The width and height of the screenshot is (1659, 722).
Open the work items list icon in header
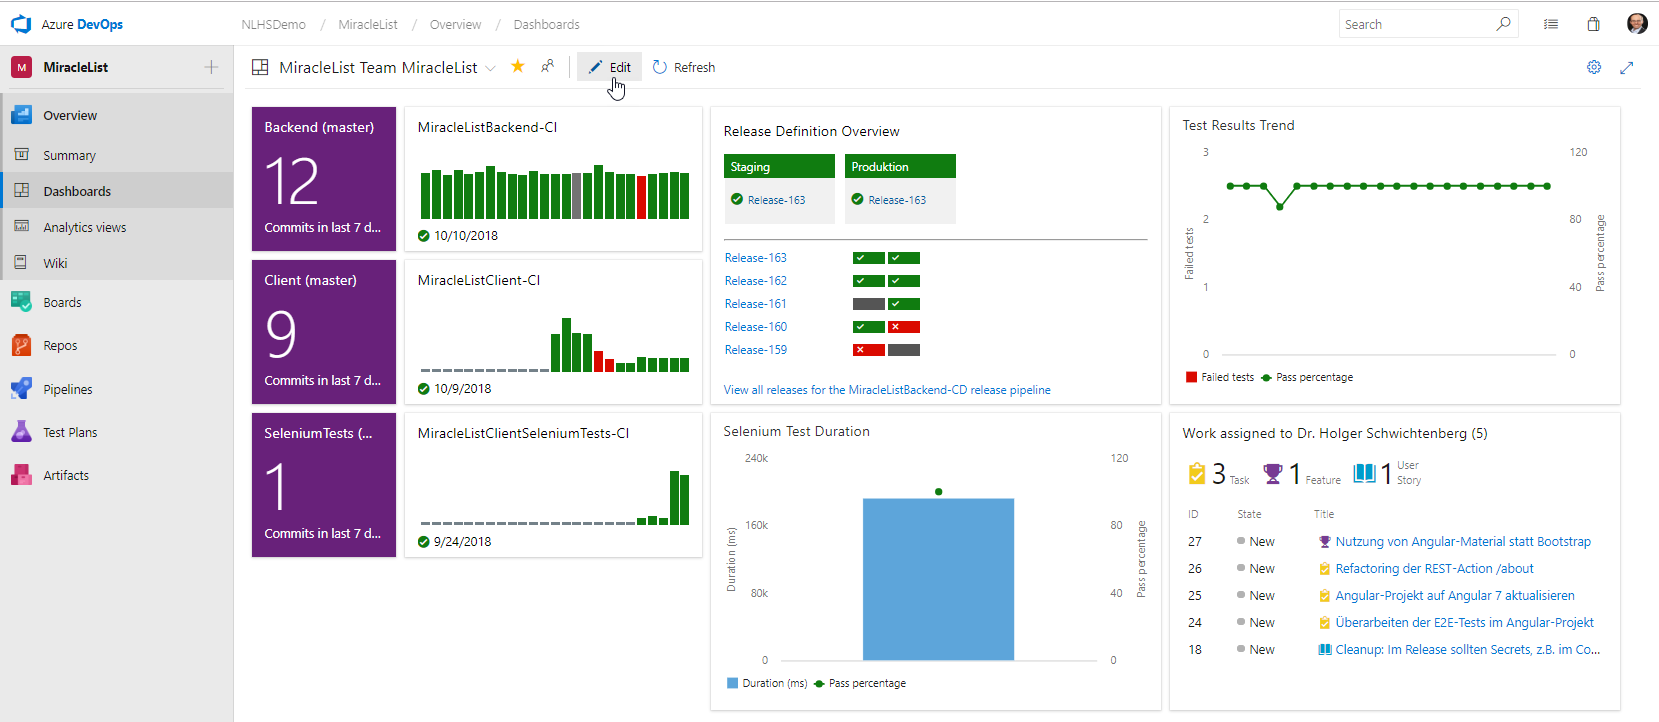click(1551, 24)
